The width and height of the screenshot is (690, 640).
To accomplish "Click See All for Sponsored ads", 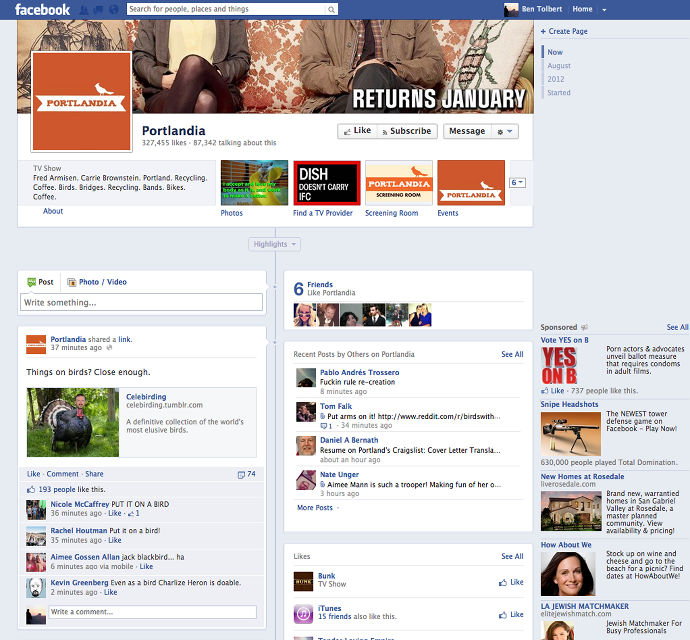I will click(677, 327).
